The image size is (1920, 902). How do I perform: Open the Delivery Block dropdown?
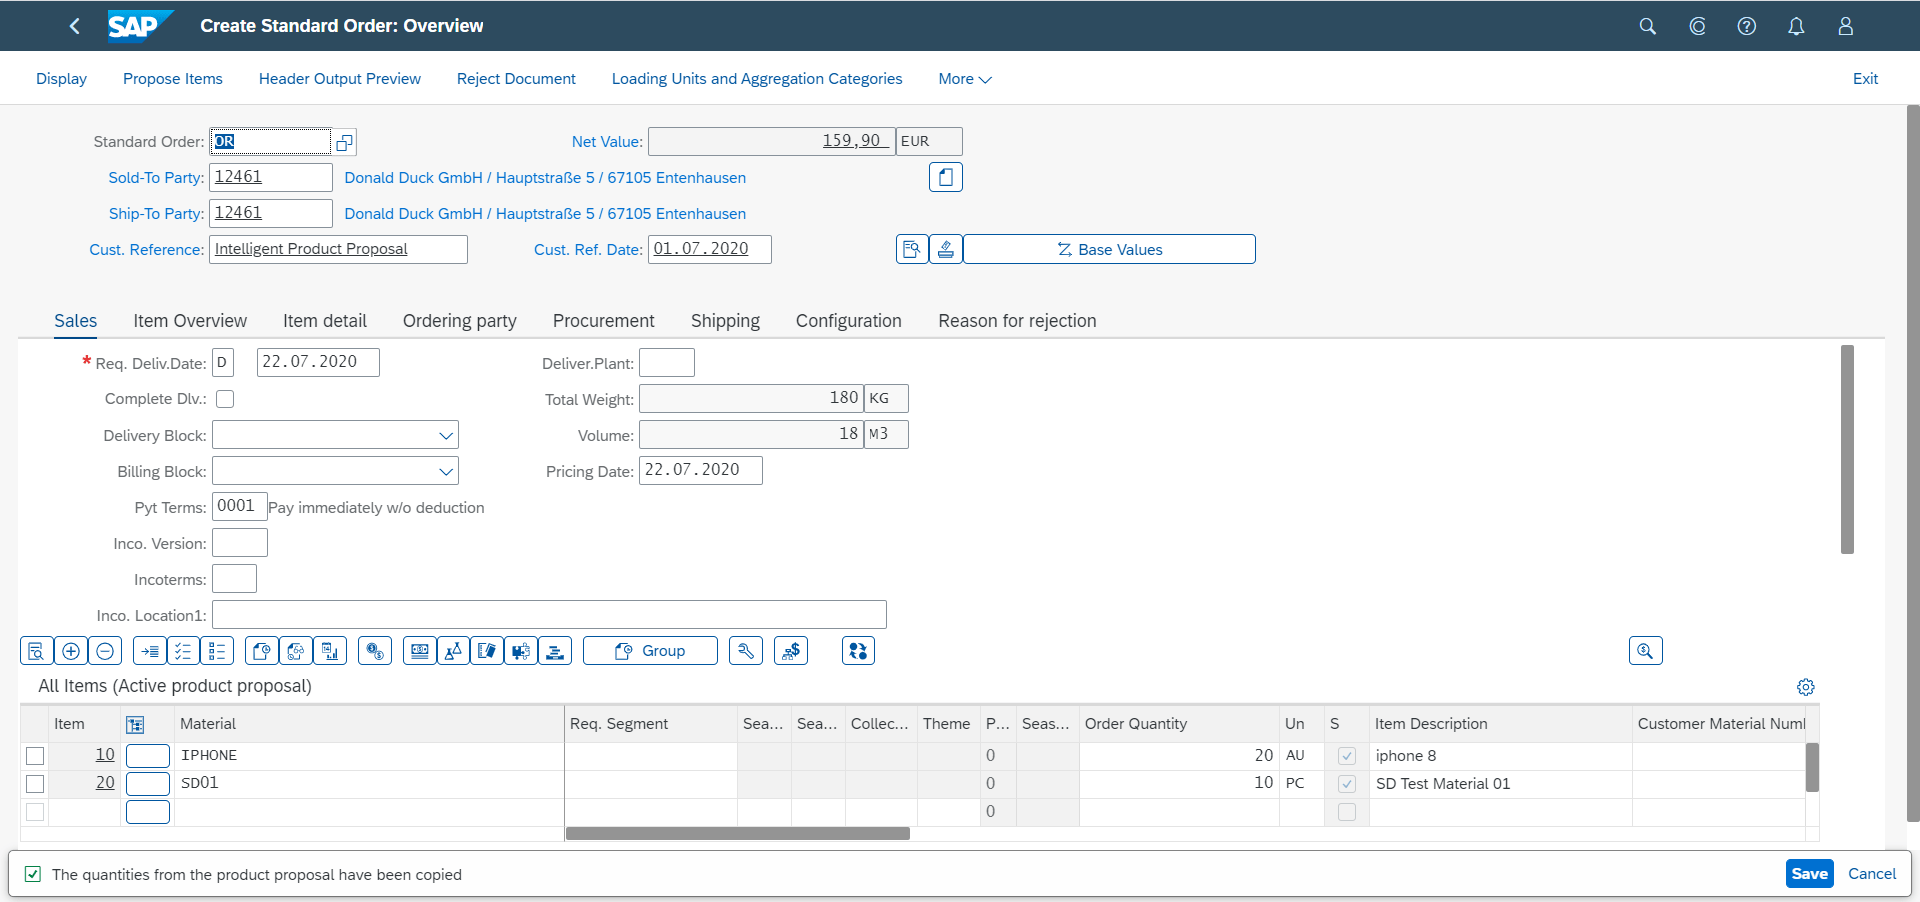[x=447, y=434]
